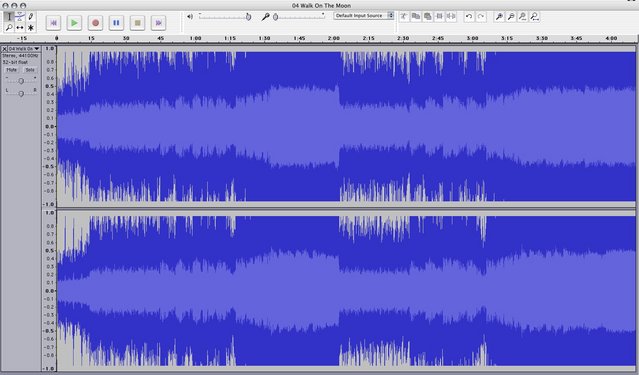The height and width of the screenshot is (375, 639).
Task: Click the Zoom Out magnifier icon
Action: [x=511, y=17]
